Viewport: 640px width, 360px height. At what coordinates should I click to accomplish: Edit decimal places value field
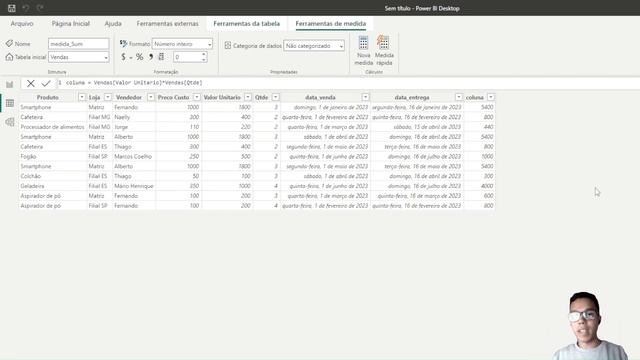click(x=187, y=57)
